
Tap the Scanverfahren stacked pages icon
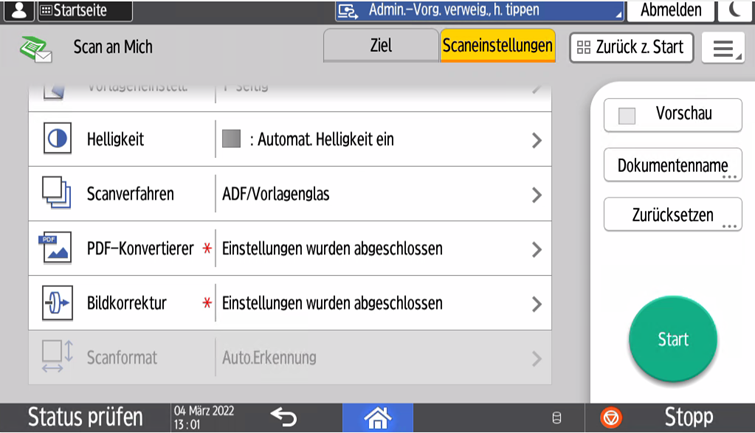[57, 194]
